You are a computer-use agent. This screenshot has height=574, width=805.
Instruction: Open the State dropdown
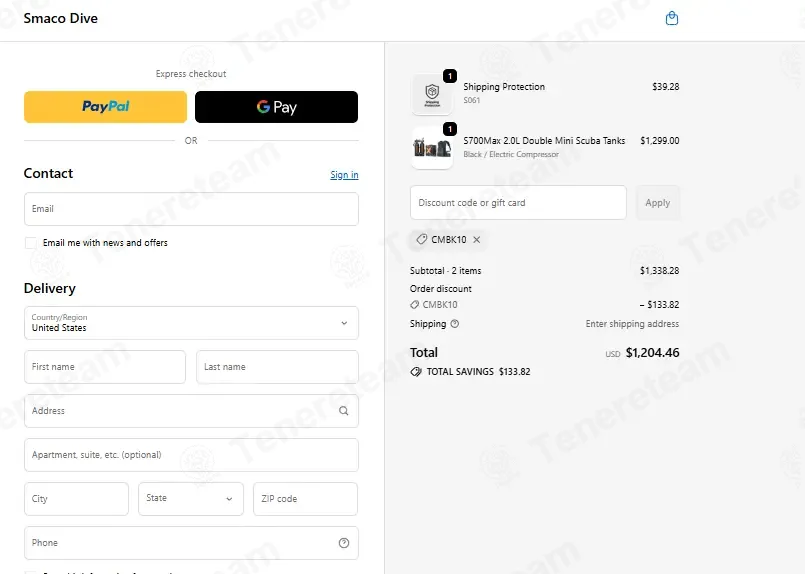(190, 499)
